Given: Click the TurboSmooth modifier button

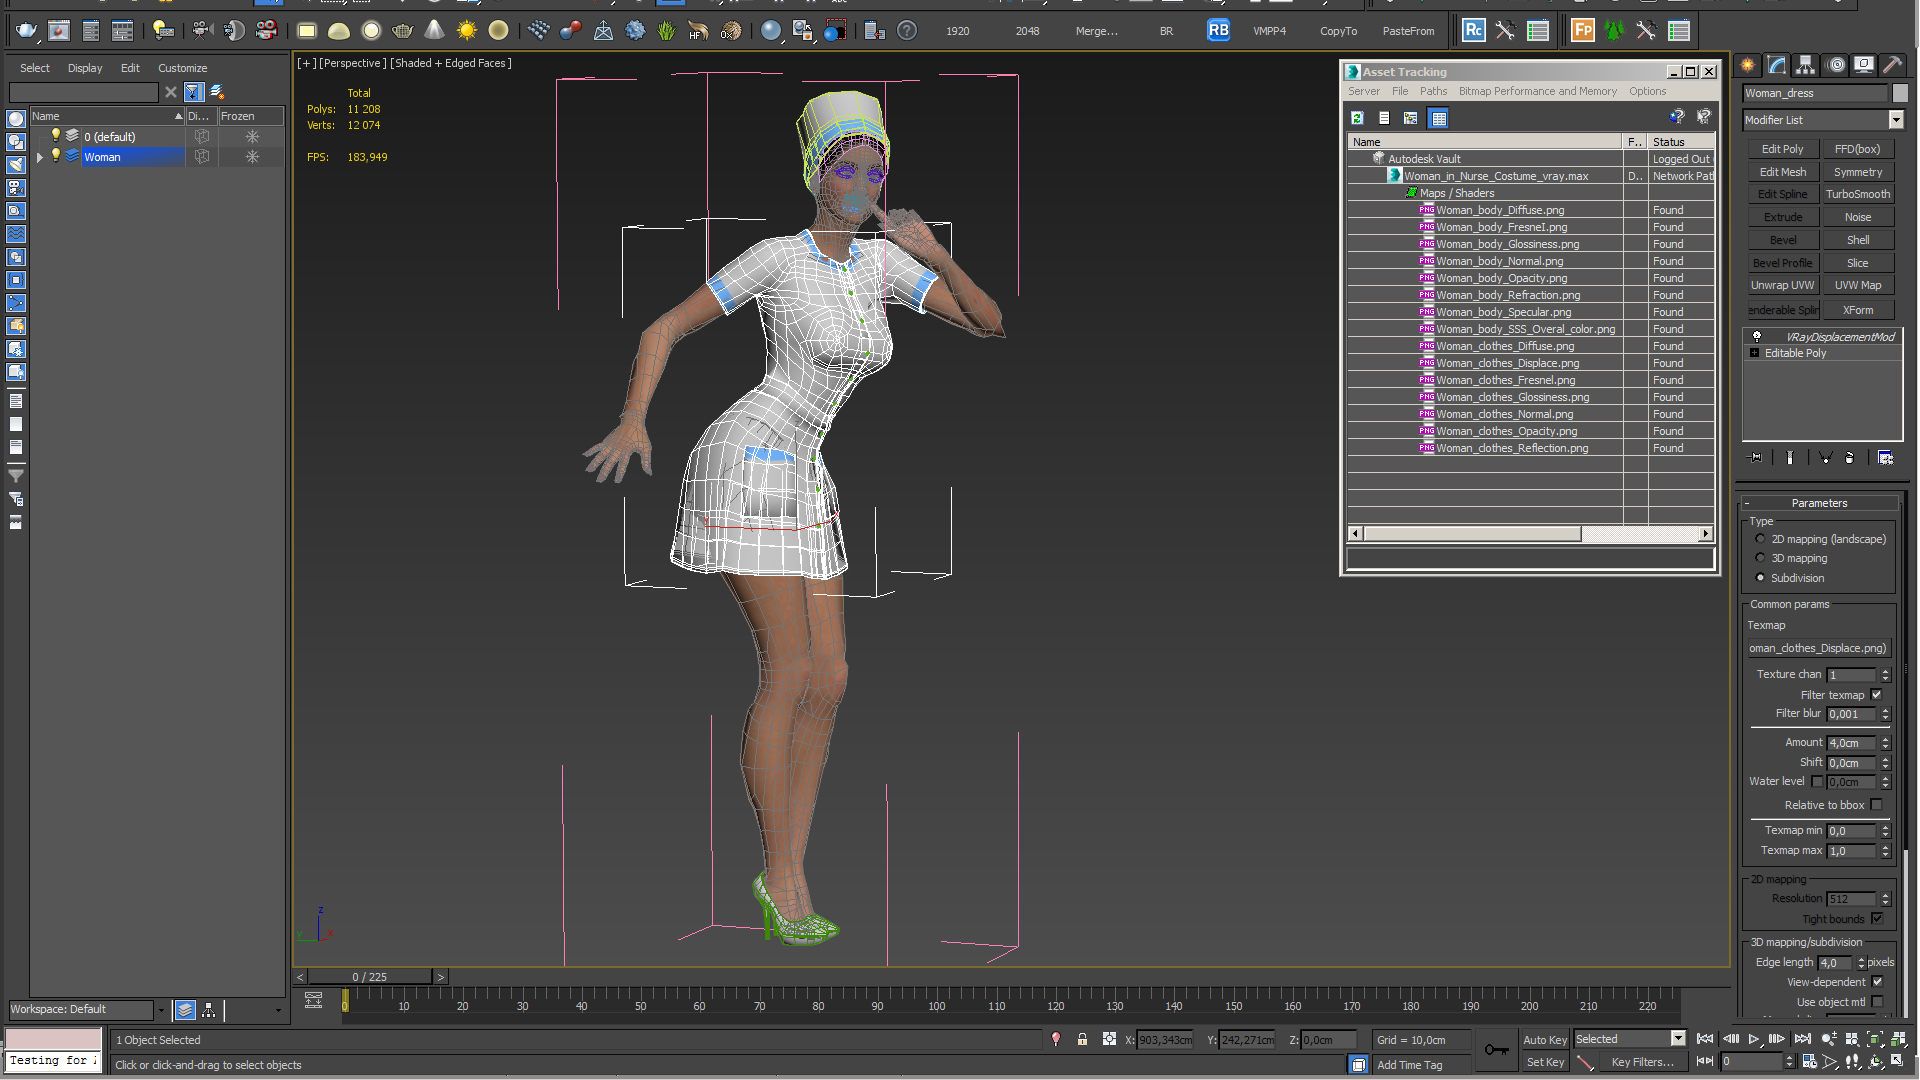Looking at the screenshot, I should tap(1857, 194).
